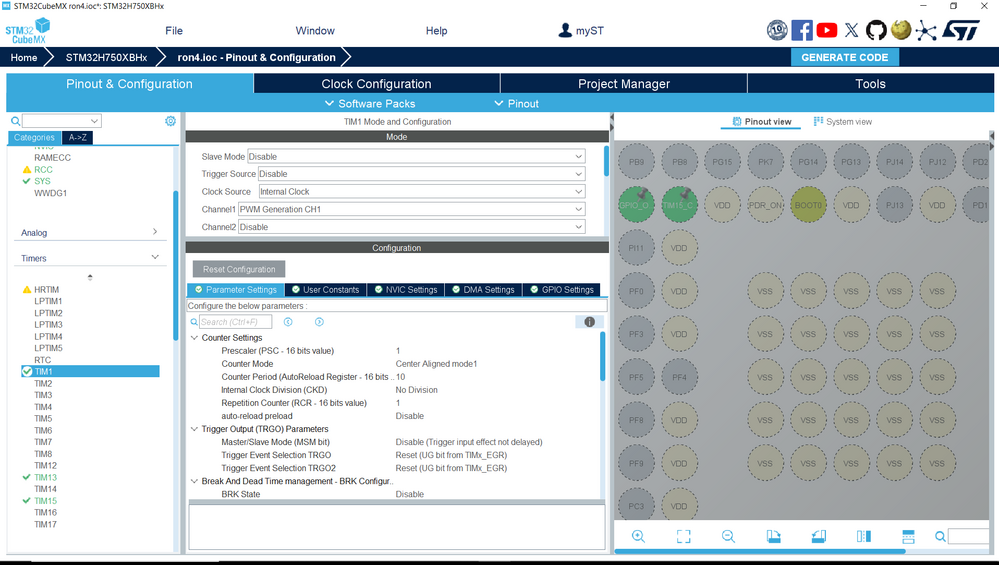This screenshot has height=565, width=999.
Task: Select TIM15 in the Timers list
Action: (45, 501)
